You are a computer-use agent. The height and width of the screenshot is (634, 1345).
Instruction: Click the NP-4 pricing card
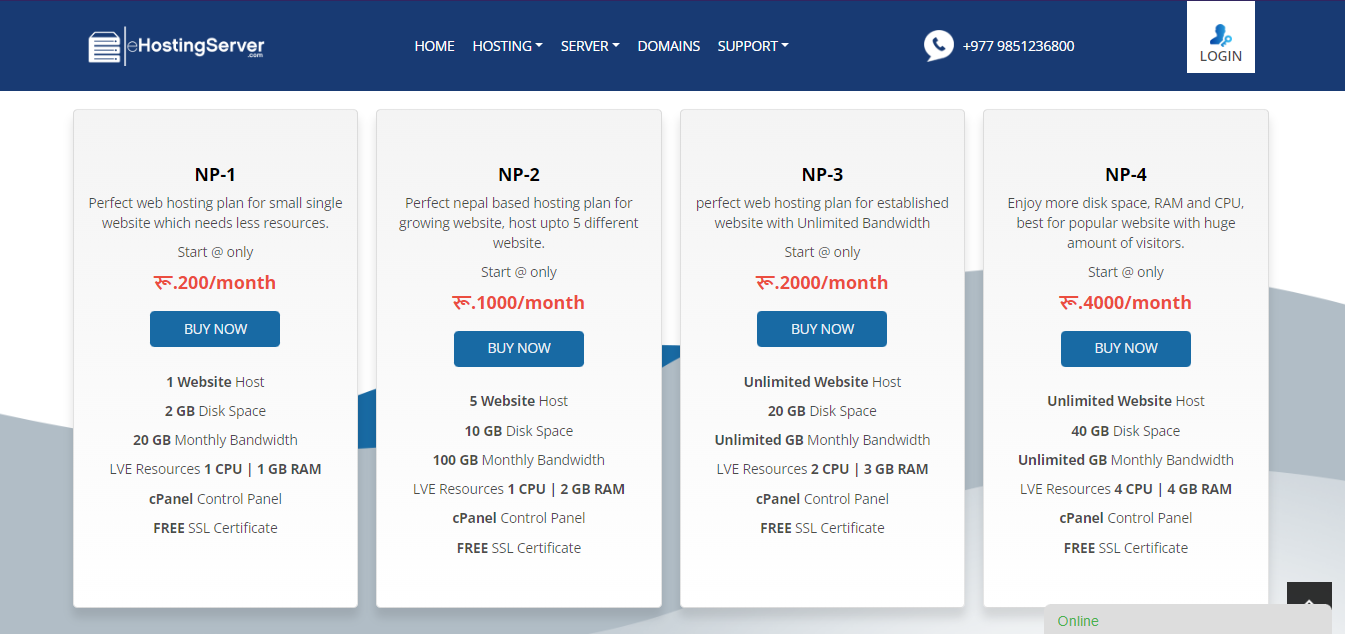coord(1125,360)
